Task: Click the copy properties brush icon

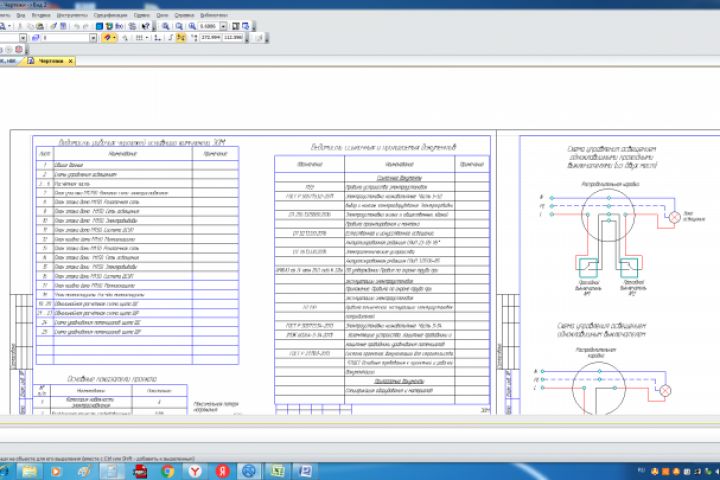Action: 53,26
